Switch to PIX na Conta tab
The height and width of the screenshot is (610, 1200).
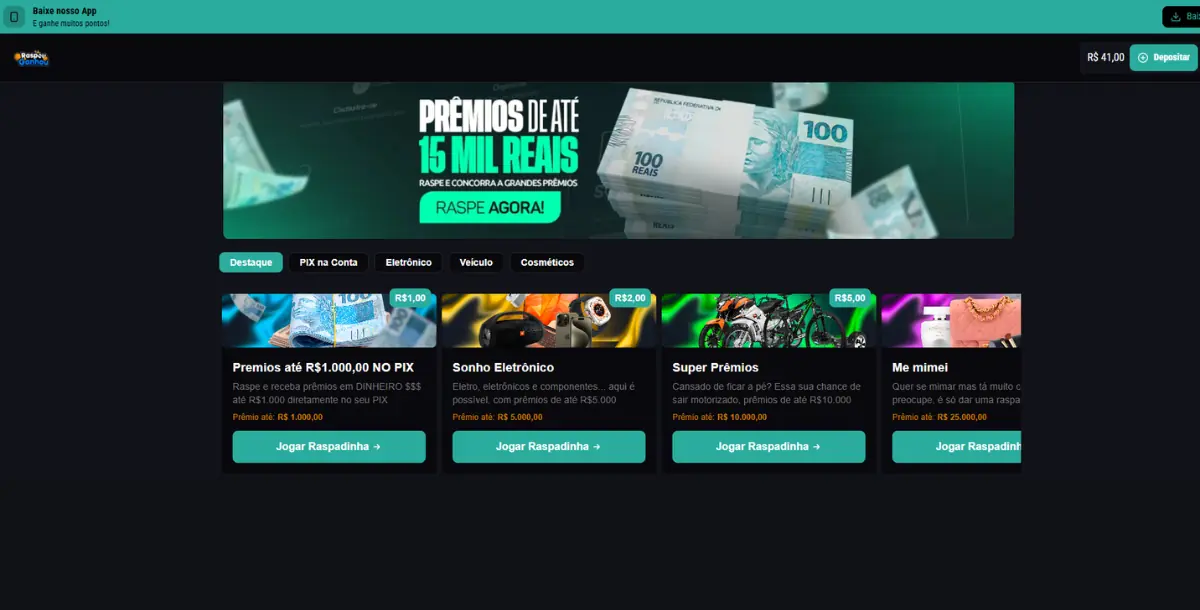tap(328, 262)
